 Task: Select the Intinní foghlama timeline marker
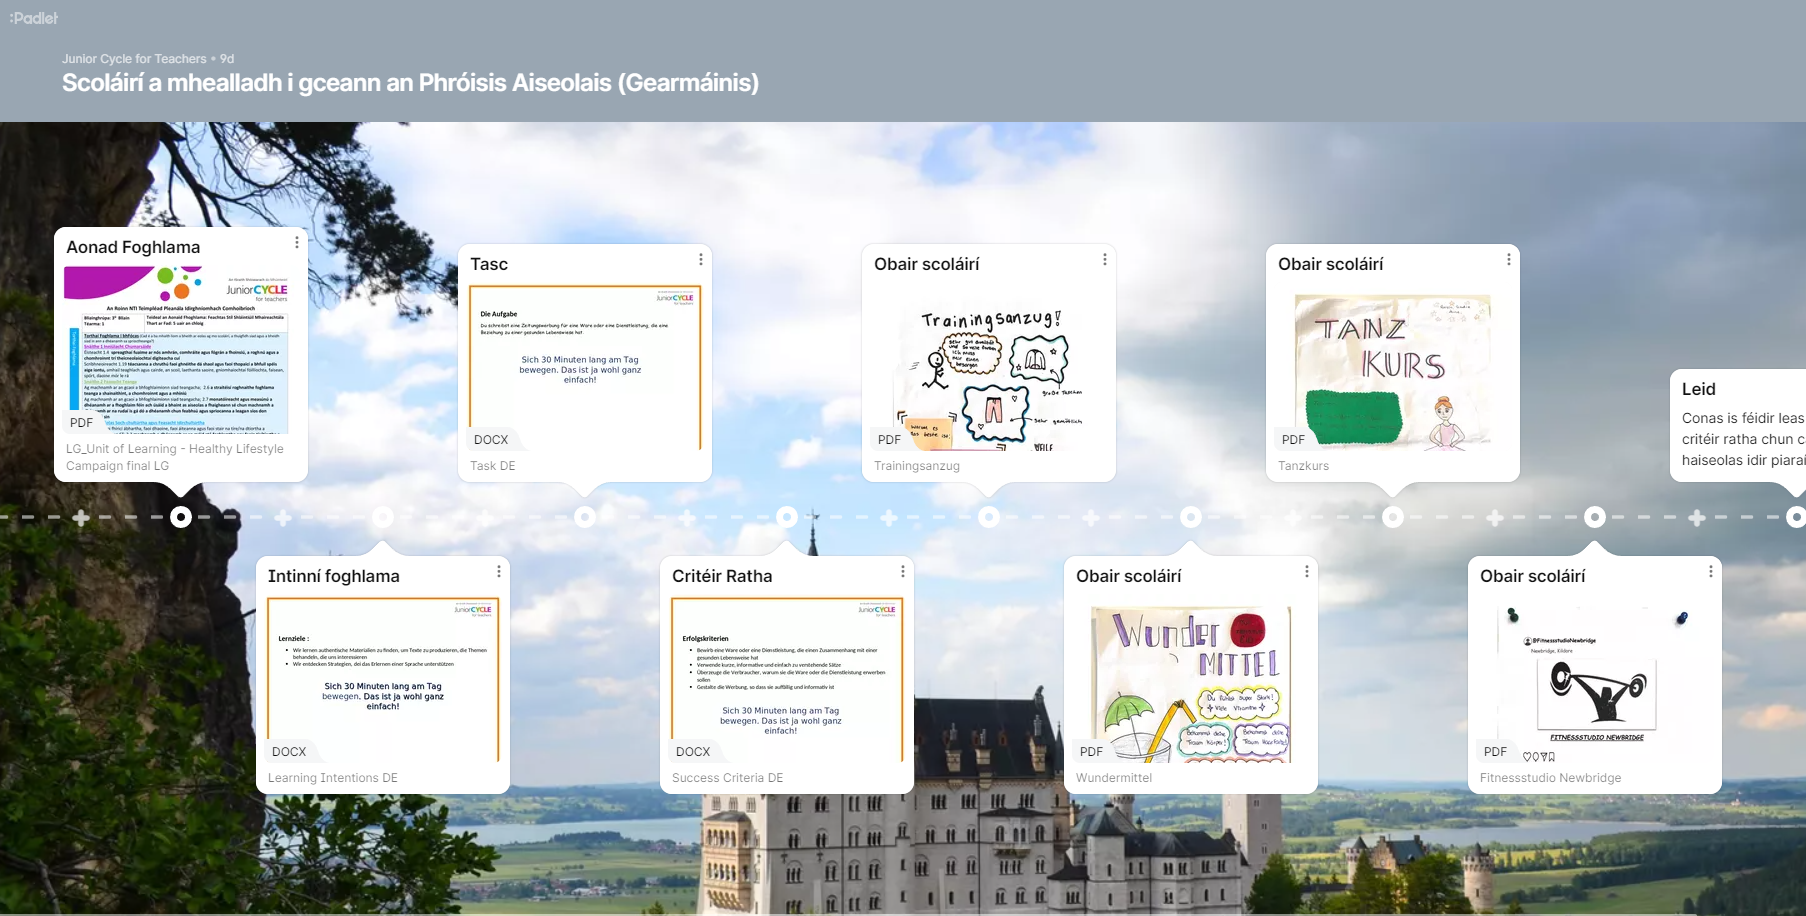[x=383, y=517]
